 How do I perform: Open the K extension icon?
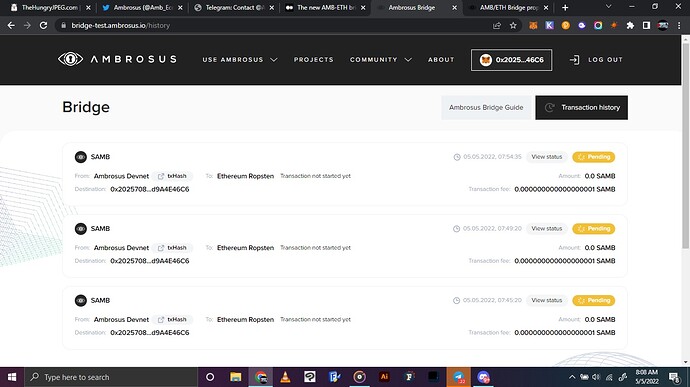click(549, 26)
